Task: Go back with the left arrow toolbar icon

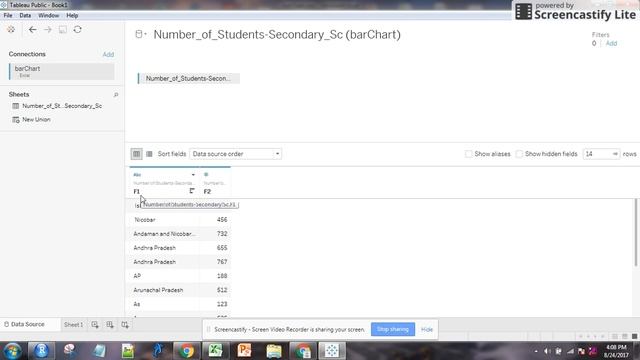Action: click(x=33, y=29)
